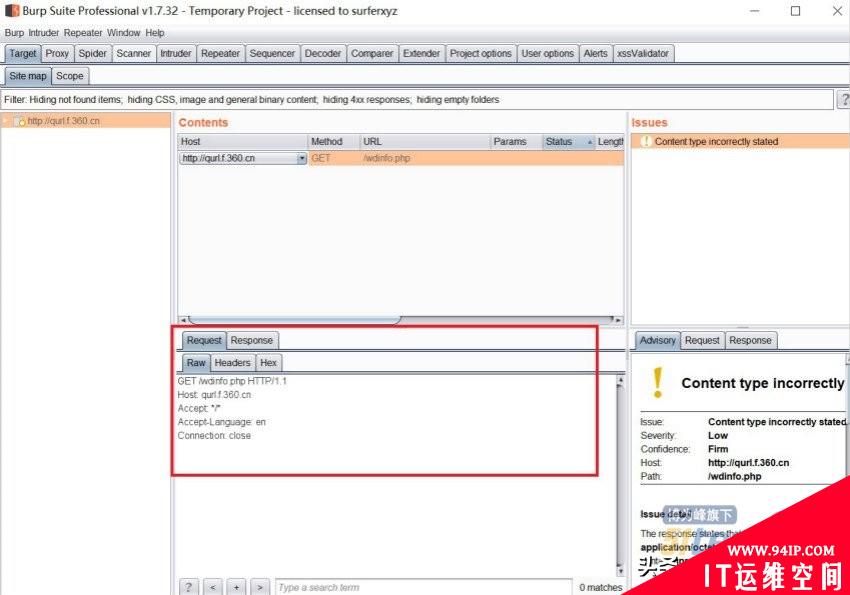Select the Scope sub-tab
The height and width of the screenshot is (595, 850).
70,76
